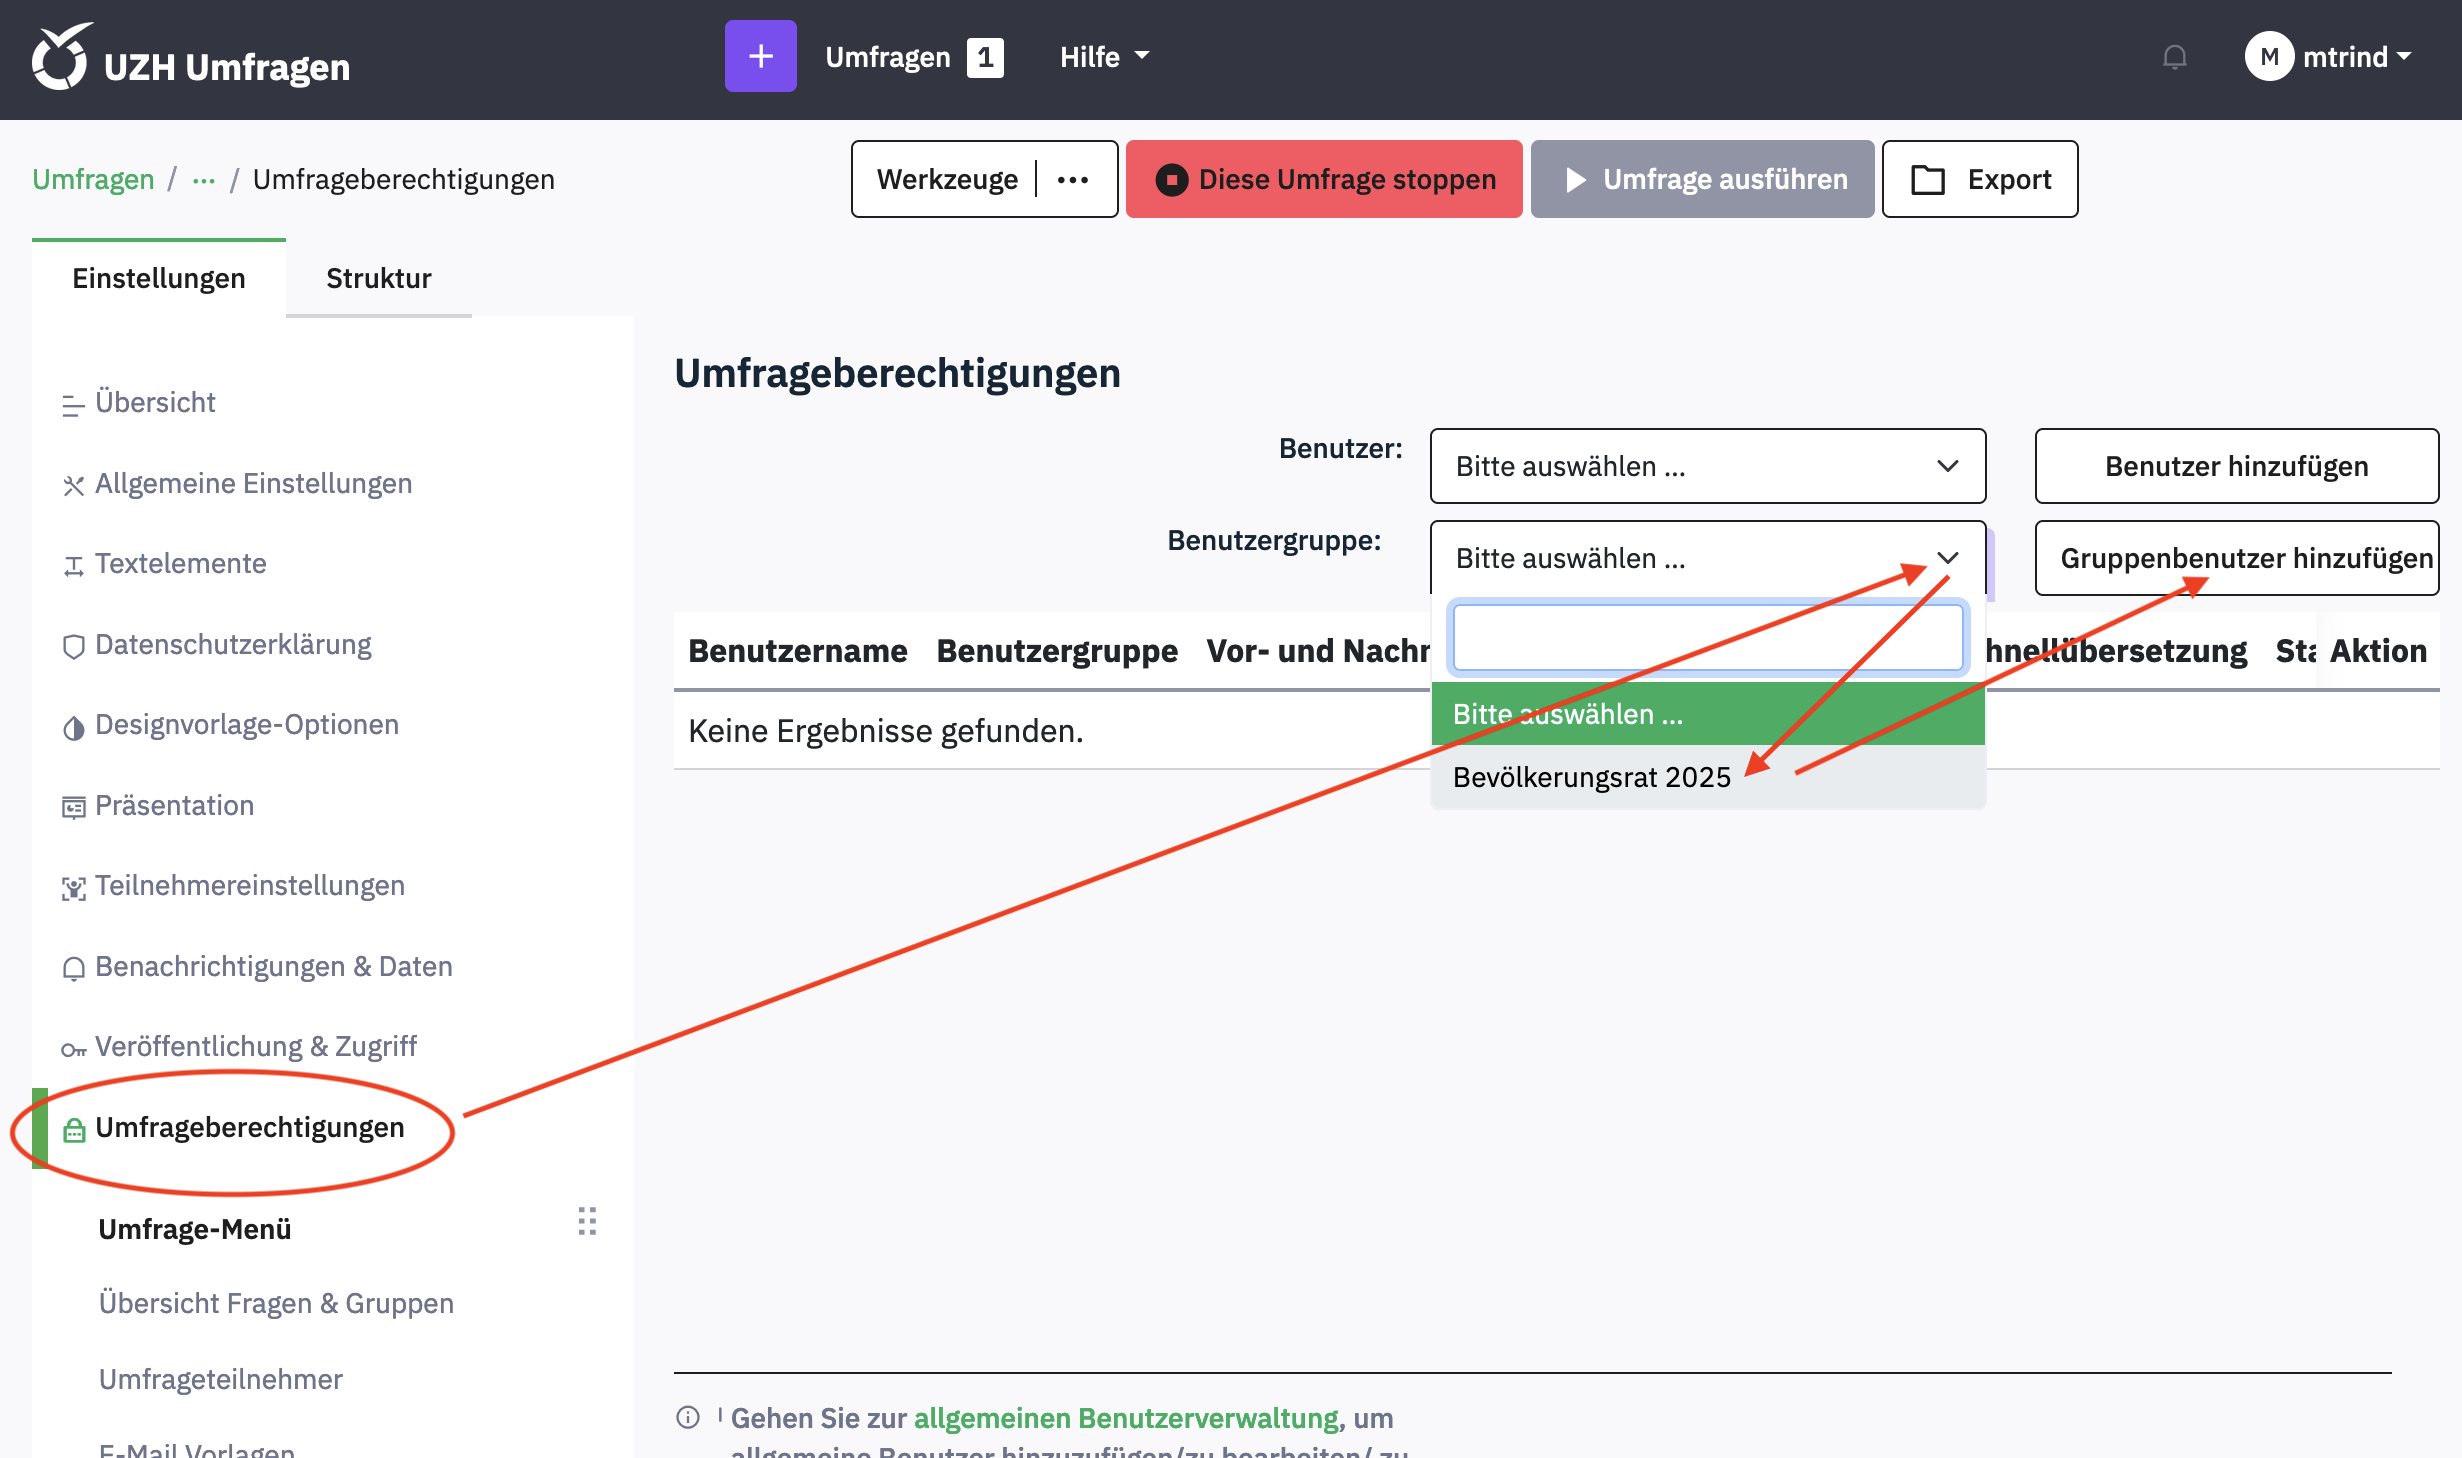Click the Export button
This screenshot has width=2462, height=1458.
coord(1979,180)
